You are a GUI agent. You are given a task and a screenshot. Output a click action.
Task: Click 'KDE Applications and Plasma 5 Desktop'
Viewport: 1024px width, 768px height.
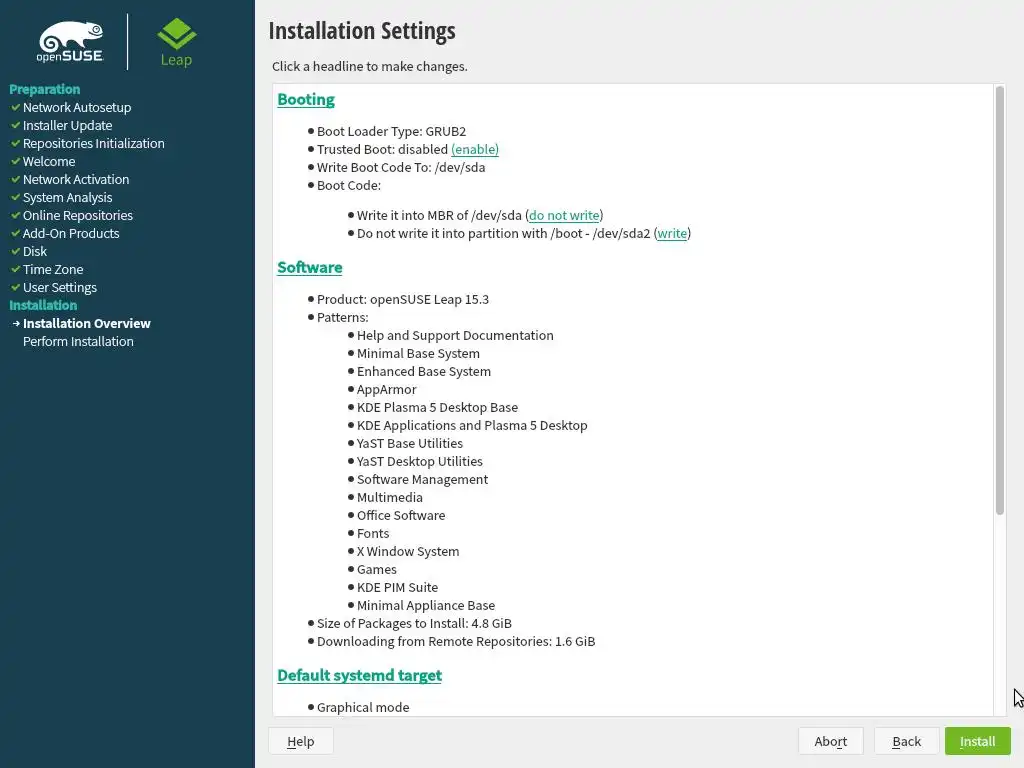tap(472, 426)
